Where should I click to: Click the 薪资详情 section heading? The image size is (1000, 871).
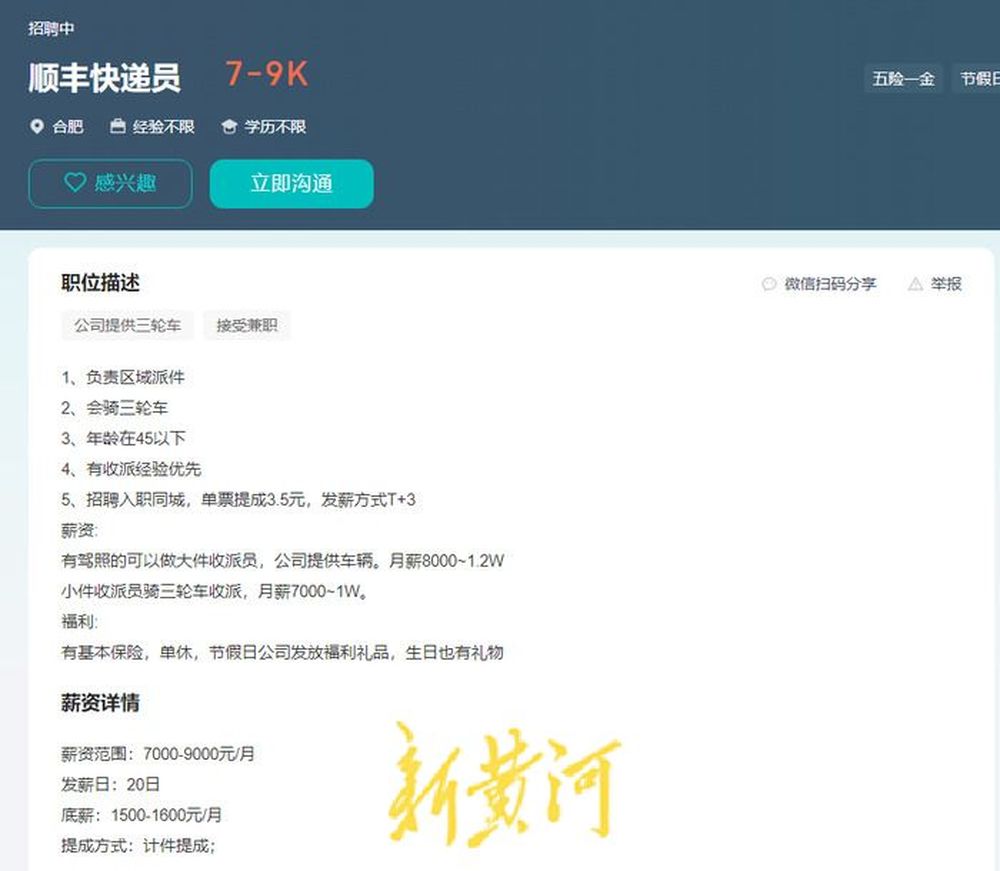click(101, 703)
